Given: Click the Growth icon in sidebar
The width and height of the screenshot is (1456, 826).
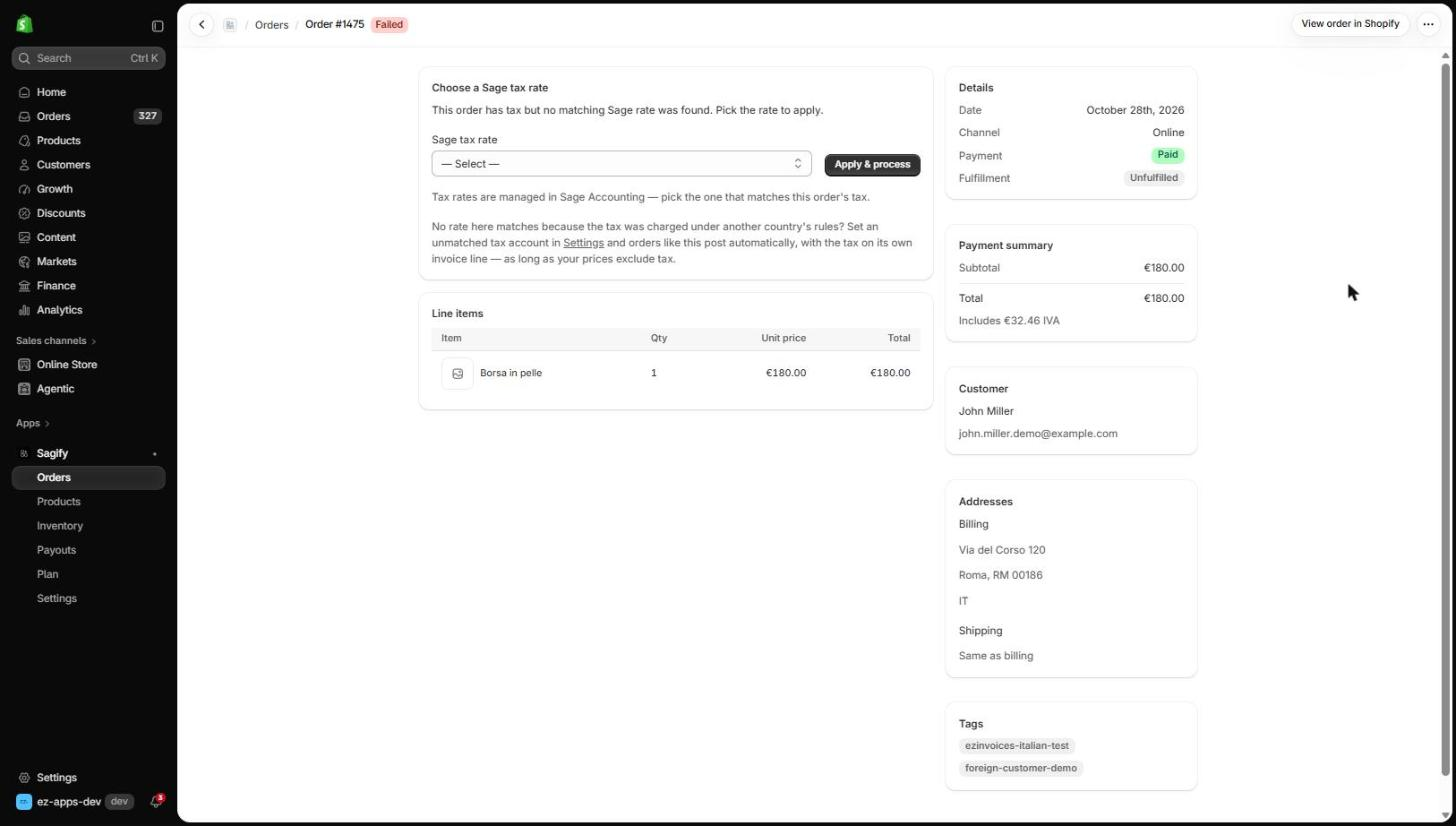Looking at the screenshot, I should tap(25, 189).
